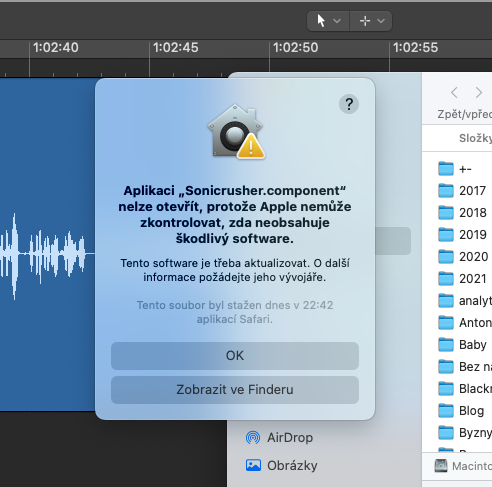492x487 pixels.
Task: Select the 2019 folder icon
Action: [446, 235]
